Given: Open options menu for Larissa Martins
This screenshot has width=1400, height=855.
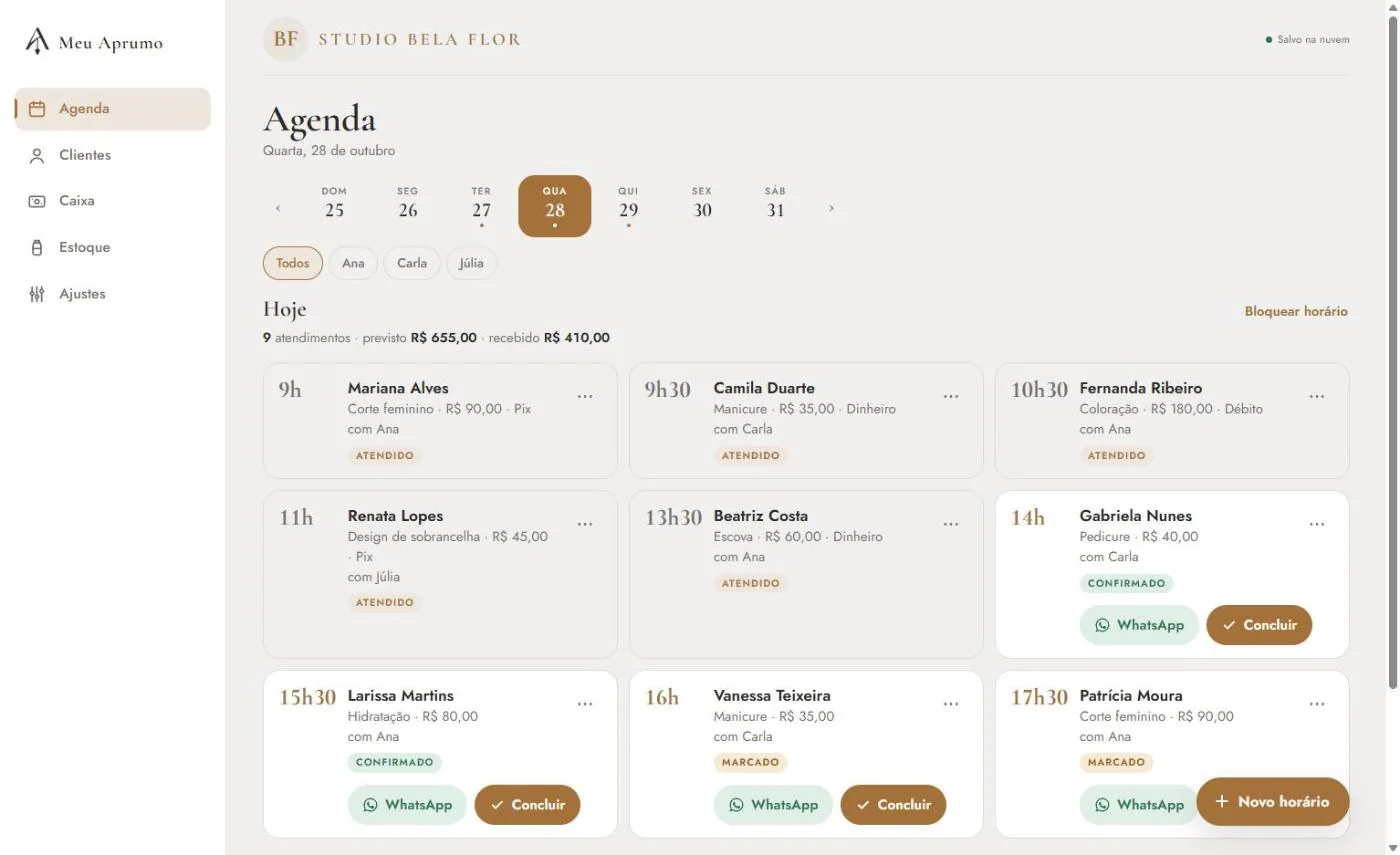Looking at the screenshot, I should click(x=585, y=704).
